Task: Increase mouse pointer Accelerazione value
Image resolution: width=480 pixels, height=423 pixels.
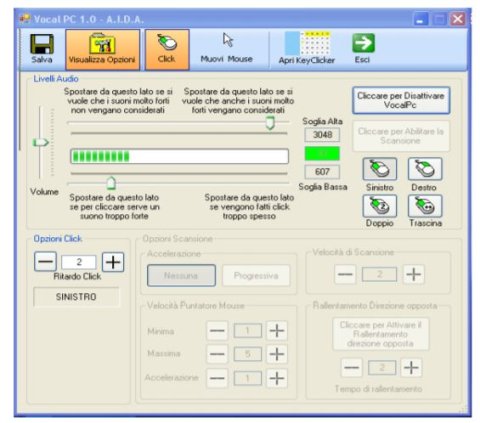Action: [277, 378]
